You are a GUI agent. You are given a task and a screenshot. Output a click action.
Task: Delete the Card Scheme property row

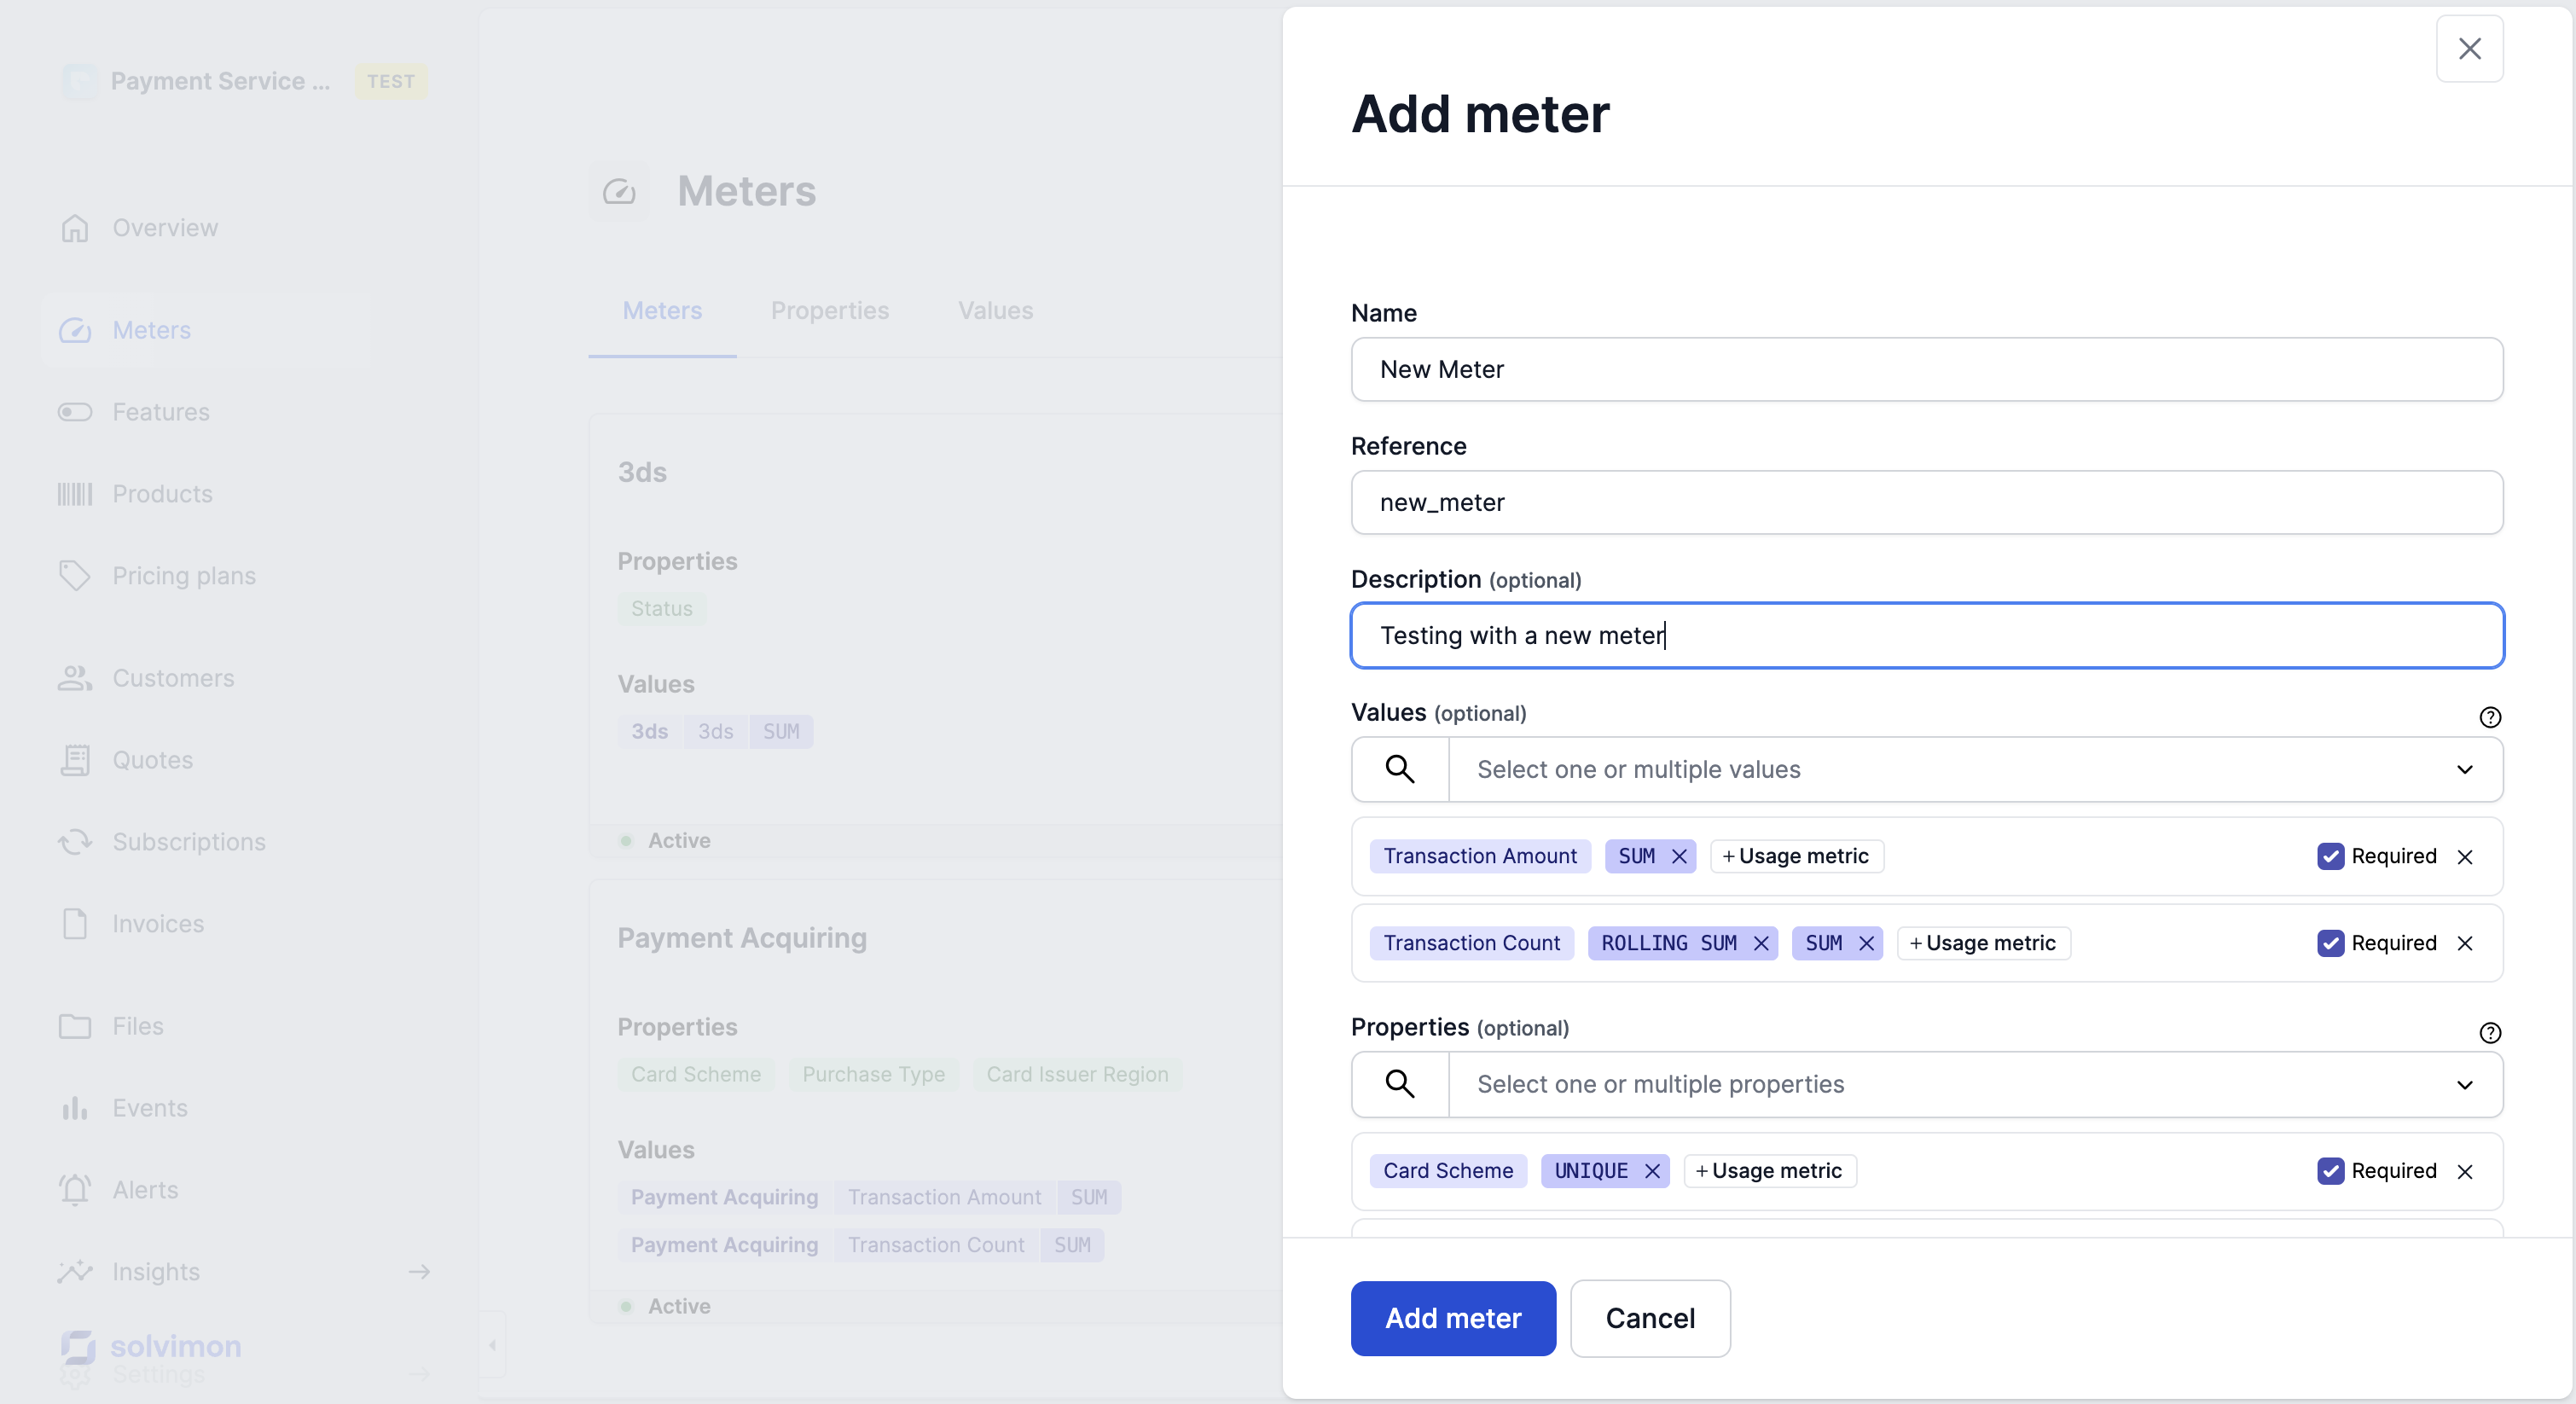2465,1171
